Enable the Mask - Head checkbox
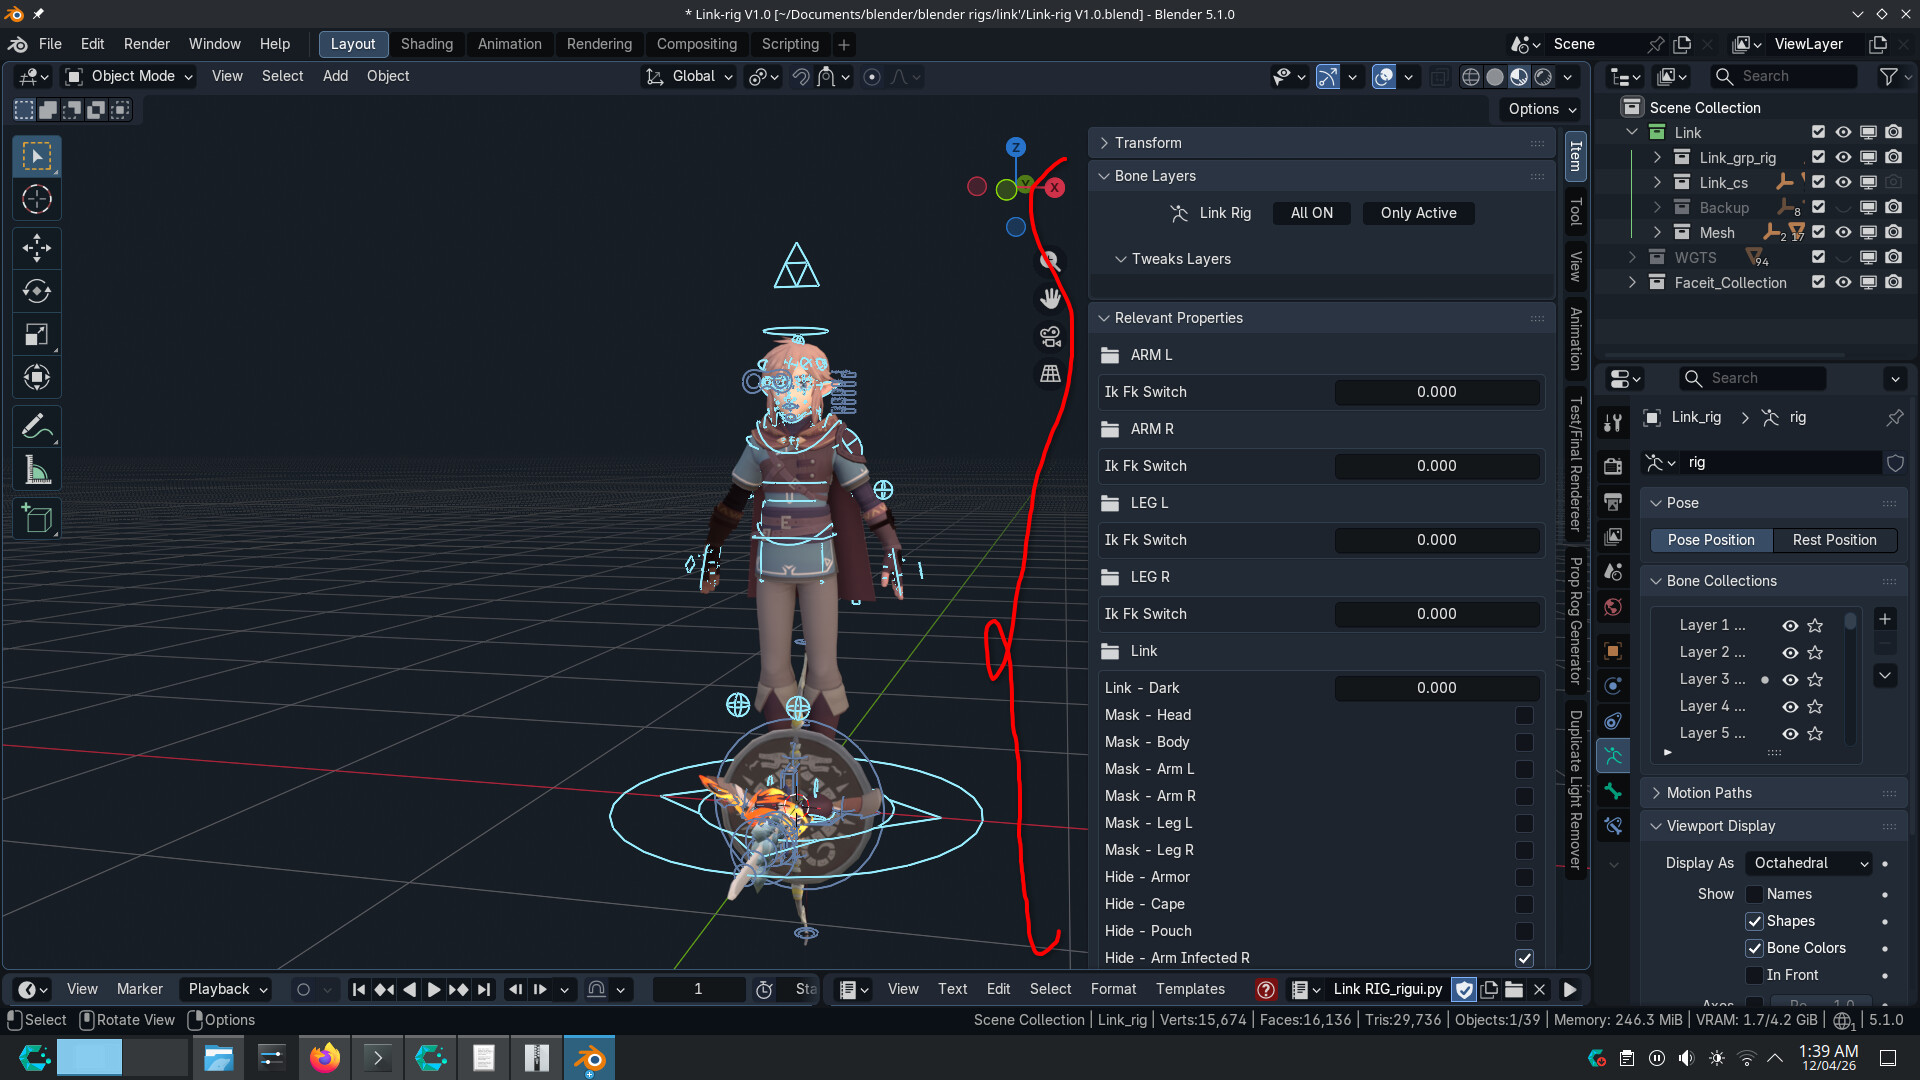Image resolution: width=1920 pixels, height=1080 pixels. click(1524, 715)
